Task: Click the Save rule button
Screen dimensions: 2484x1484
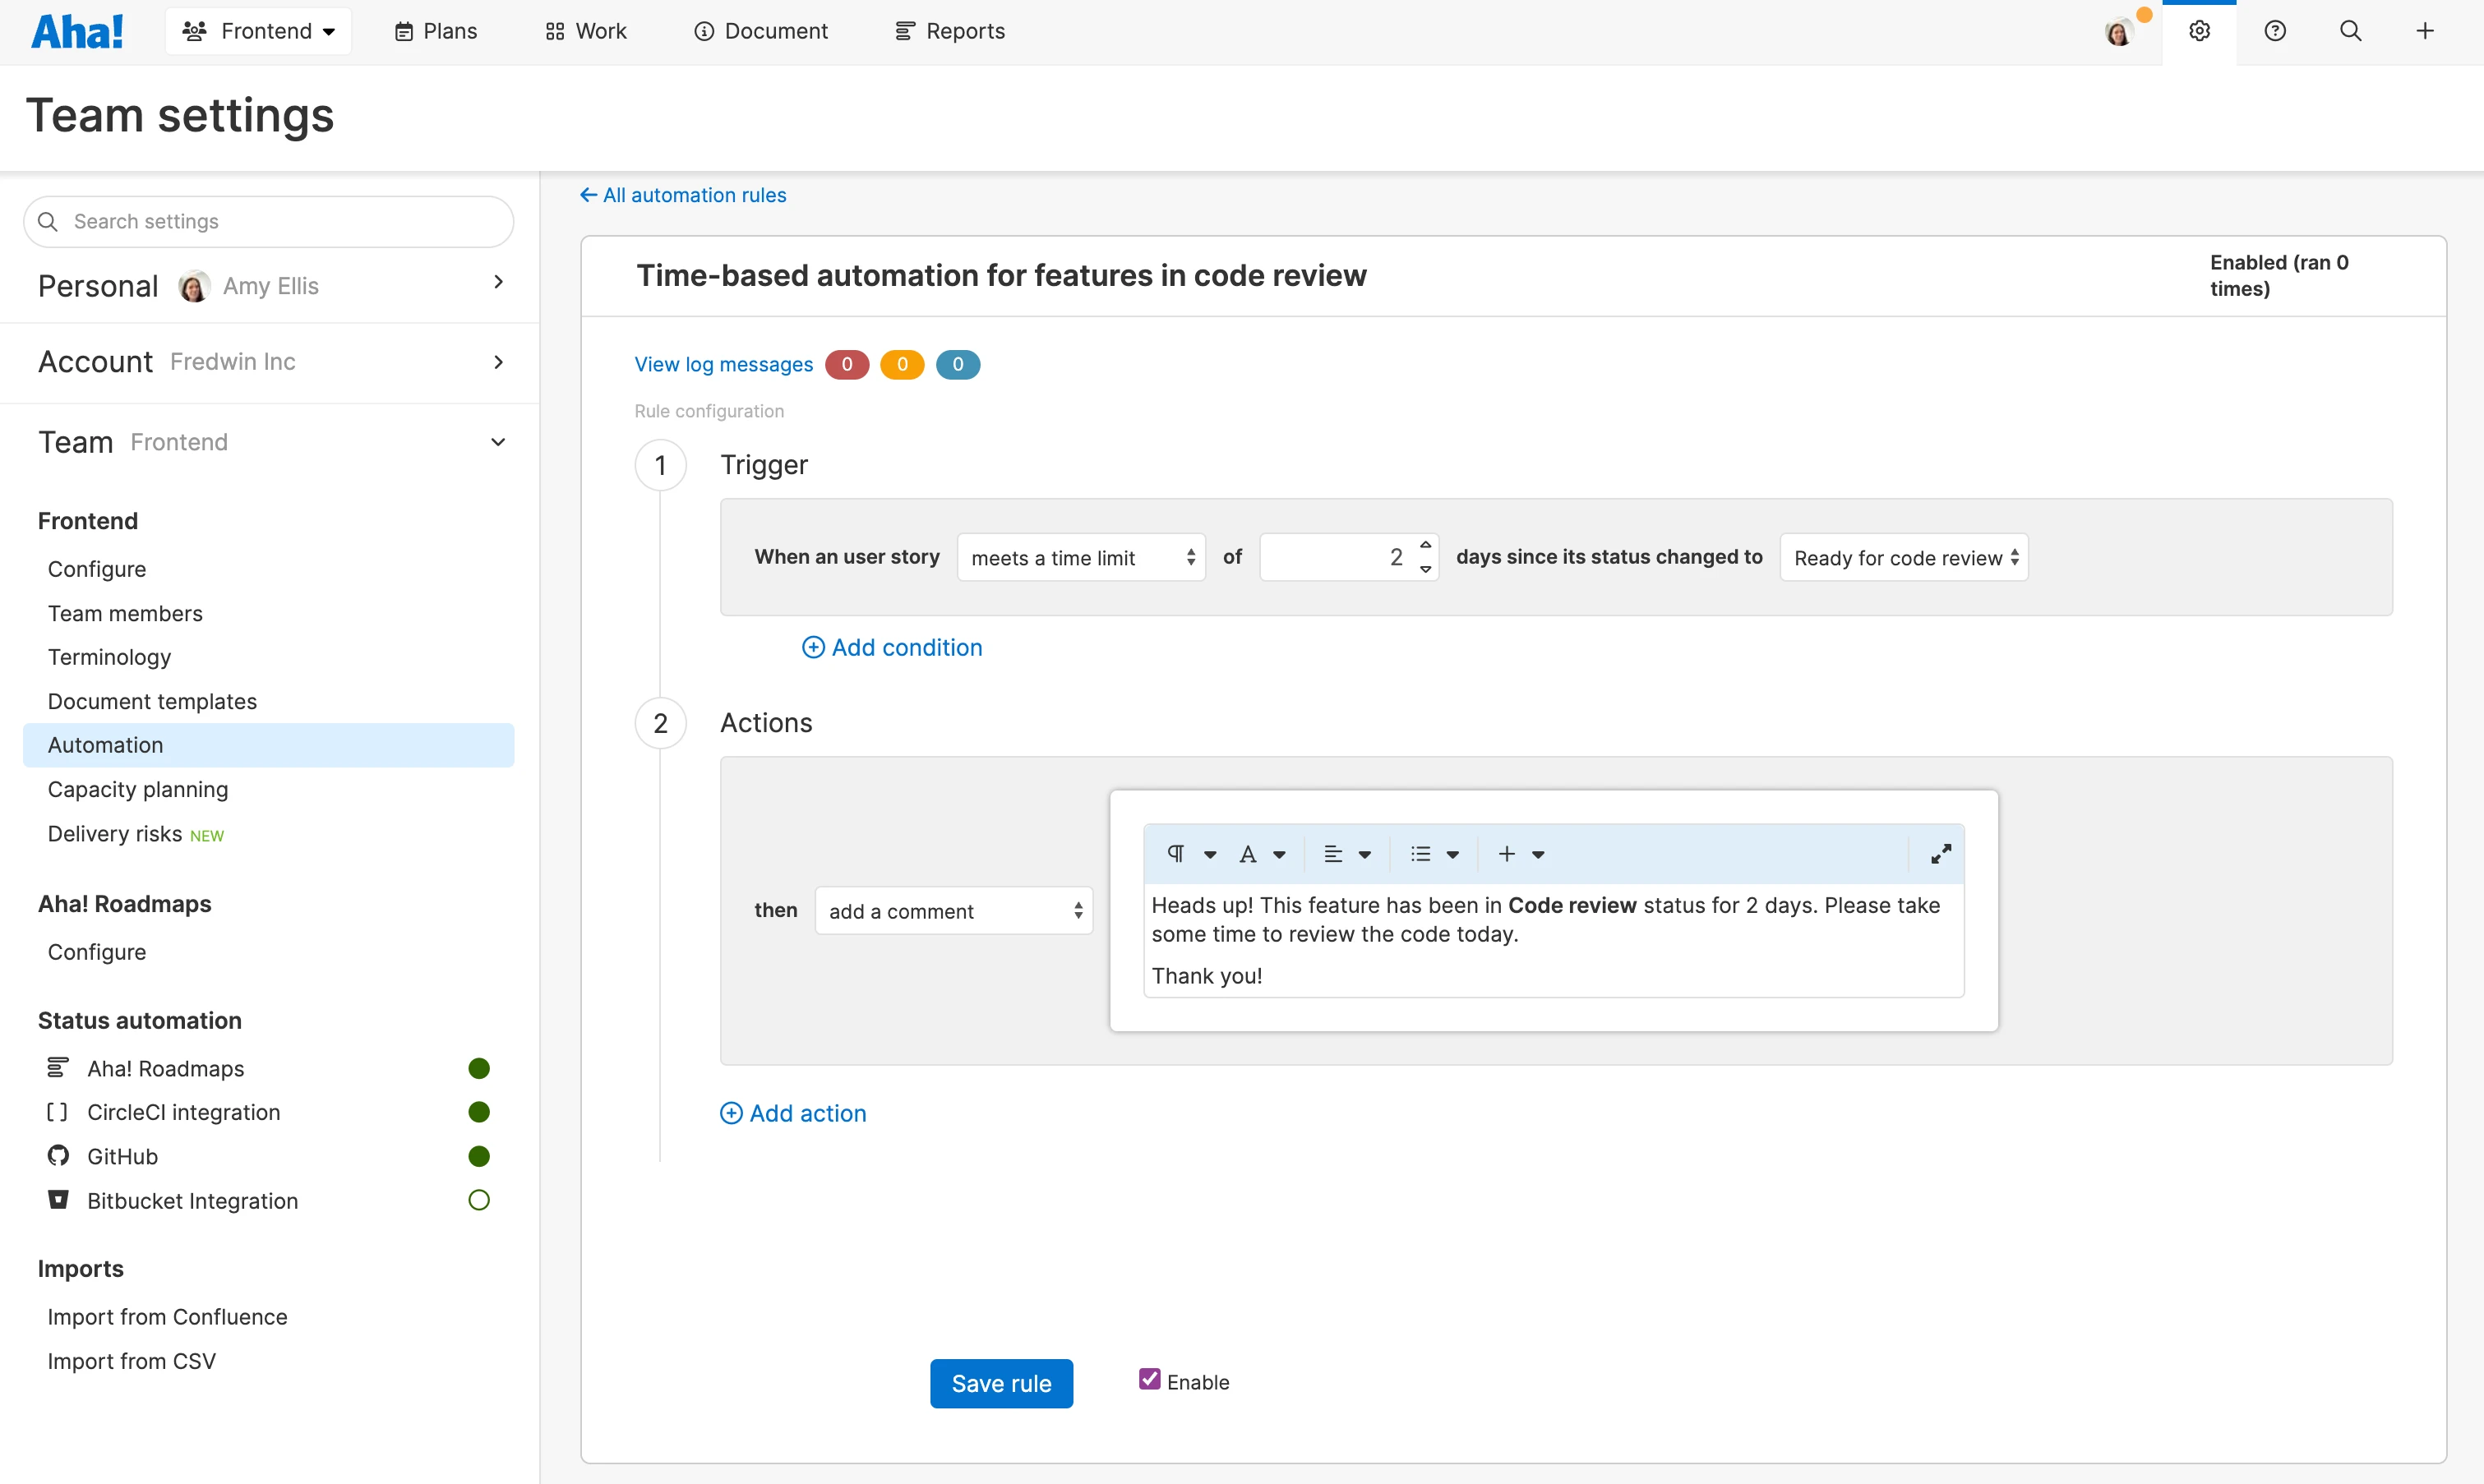Action: coord(1001,1383)
